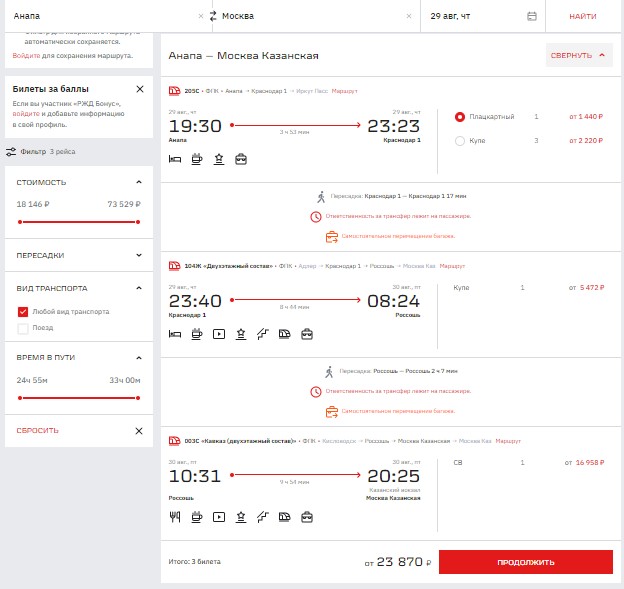Click walking transfer icon at Краснодар 1
624x589 pixels.
pos(321,197)
